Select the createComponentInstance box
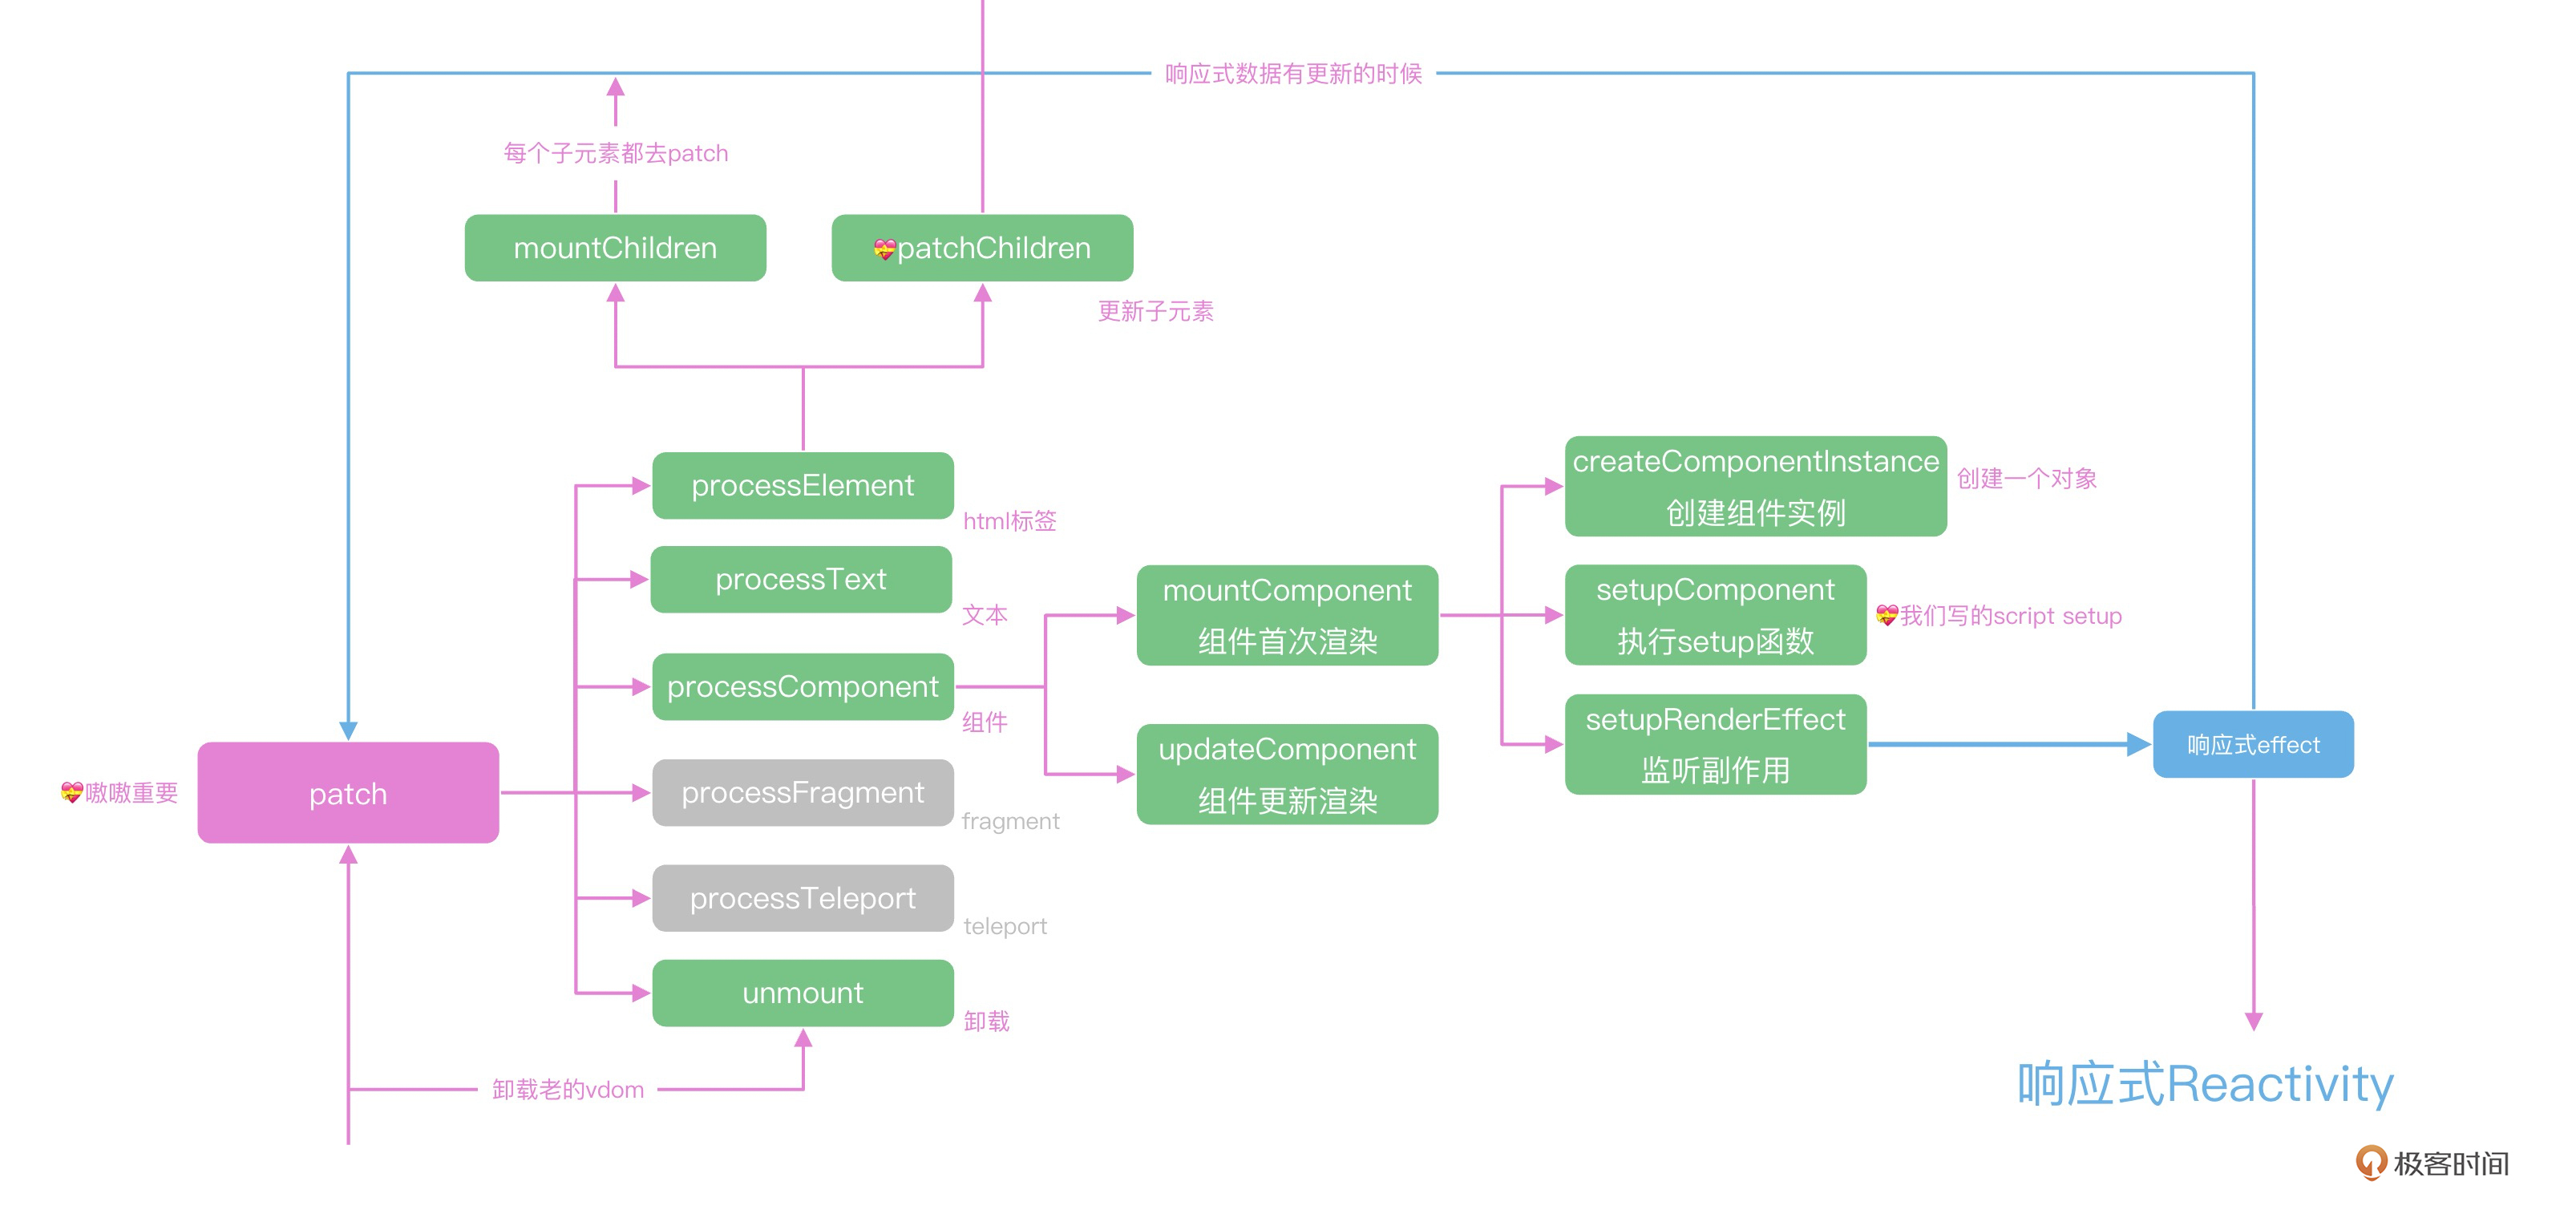 [x=1755, y=486]
